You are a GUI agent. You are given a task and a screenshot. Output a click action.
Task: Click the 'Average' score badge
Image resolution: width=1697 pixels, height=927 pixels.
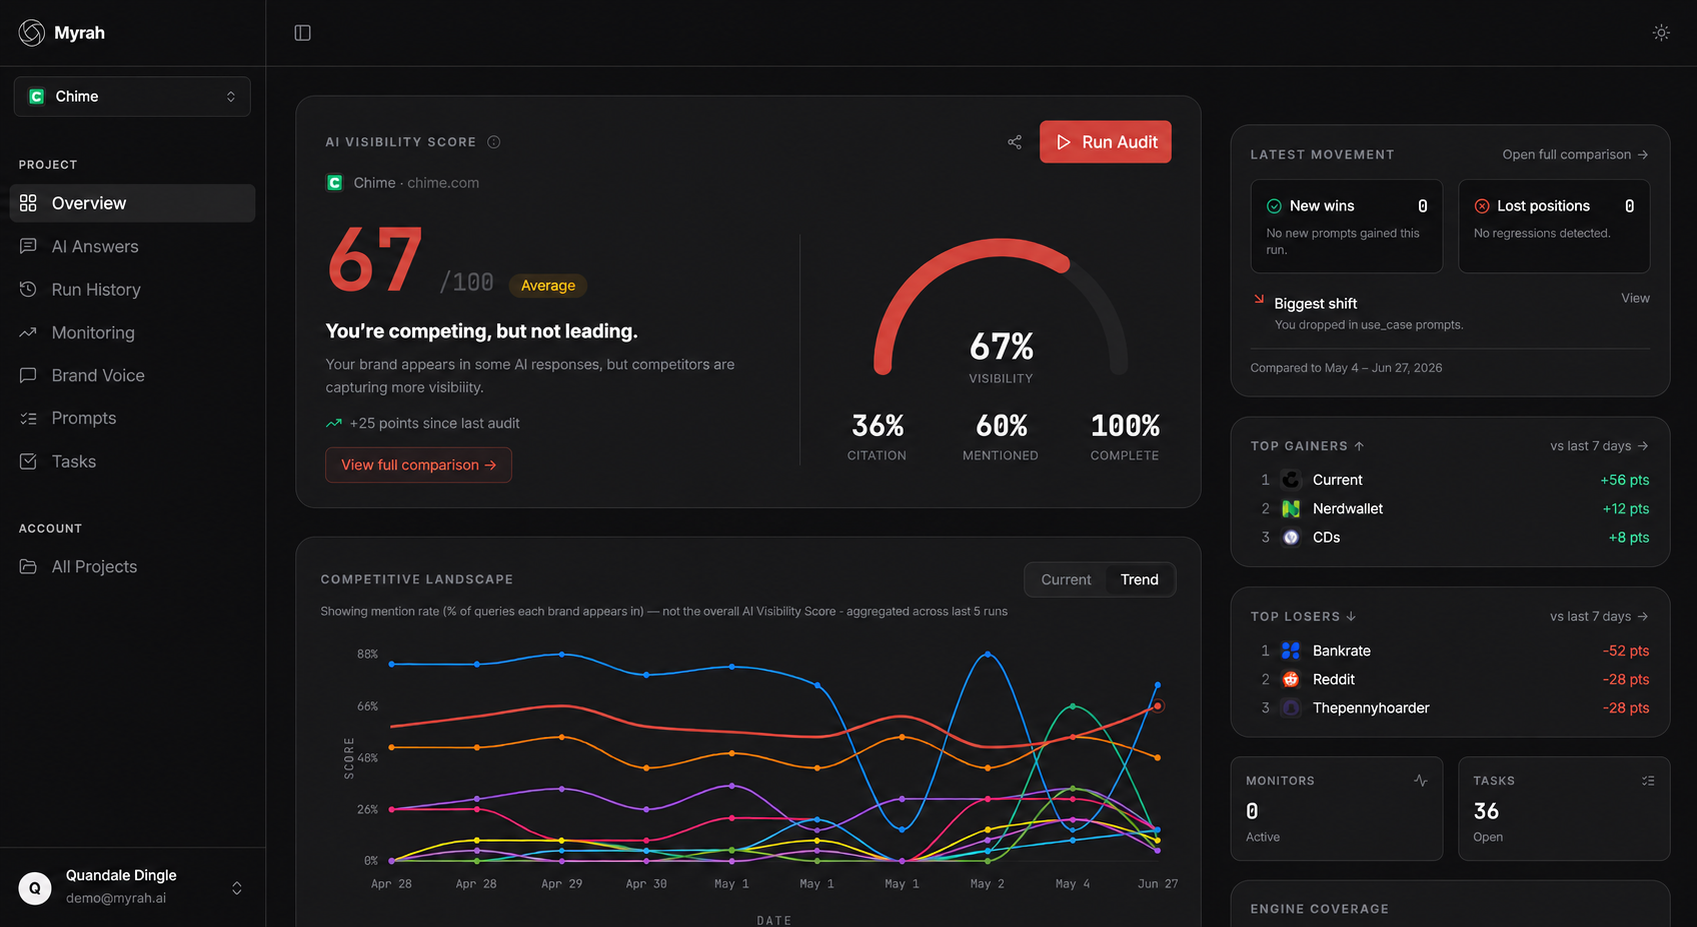548,286
